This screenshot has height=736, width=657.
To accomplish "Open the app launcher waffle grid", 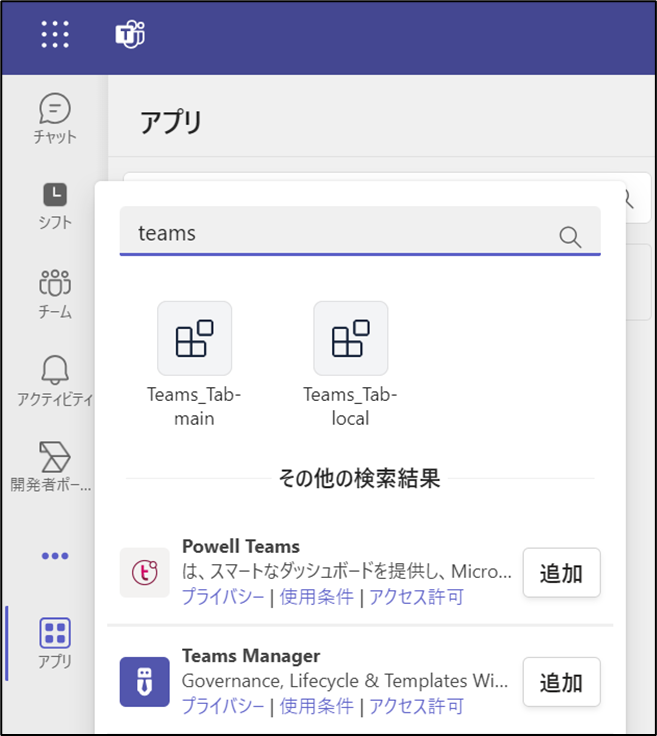I will pos(55,34).
